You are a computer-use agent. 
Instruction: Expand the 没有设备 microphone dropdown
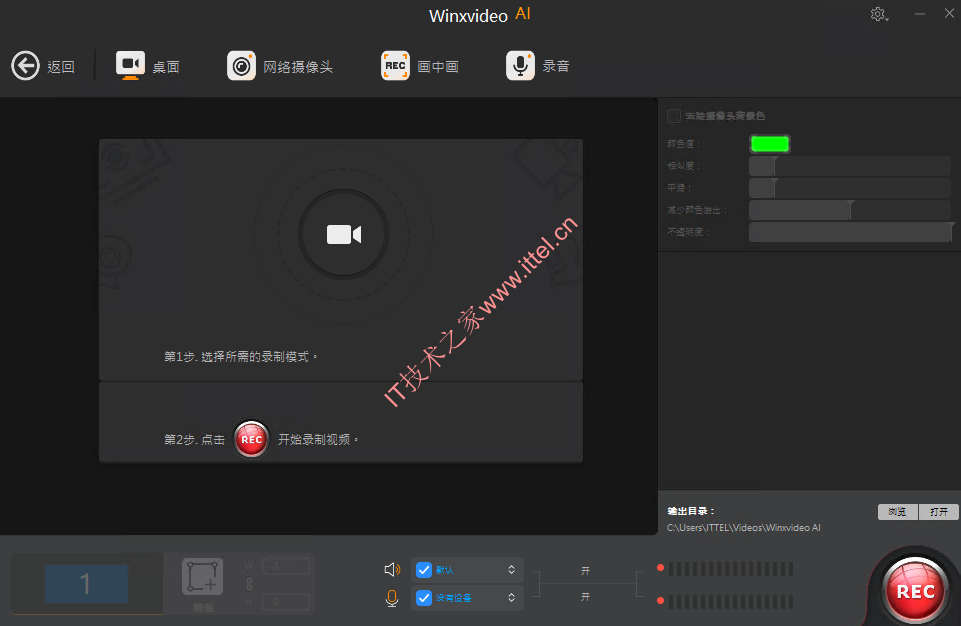(x=511, y=598)
